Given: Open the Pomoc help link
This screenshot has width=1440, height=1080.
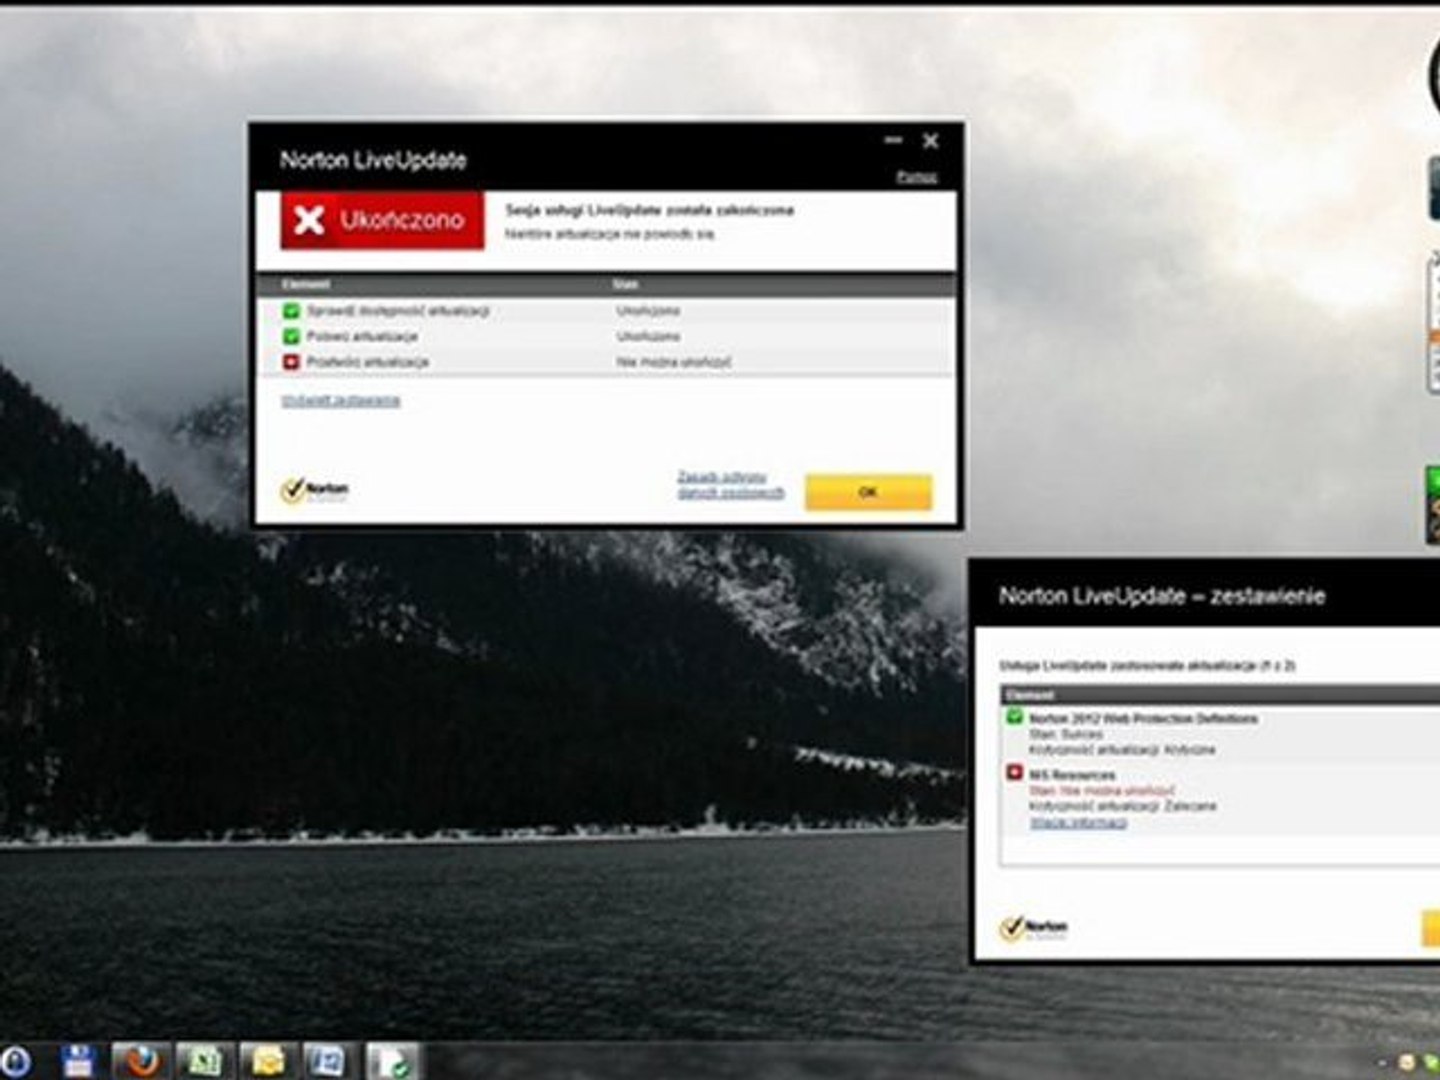Looking at the screenshot, I should (916, 177).
